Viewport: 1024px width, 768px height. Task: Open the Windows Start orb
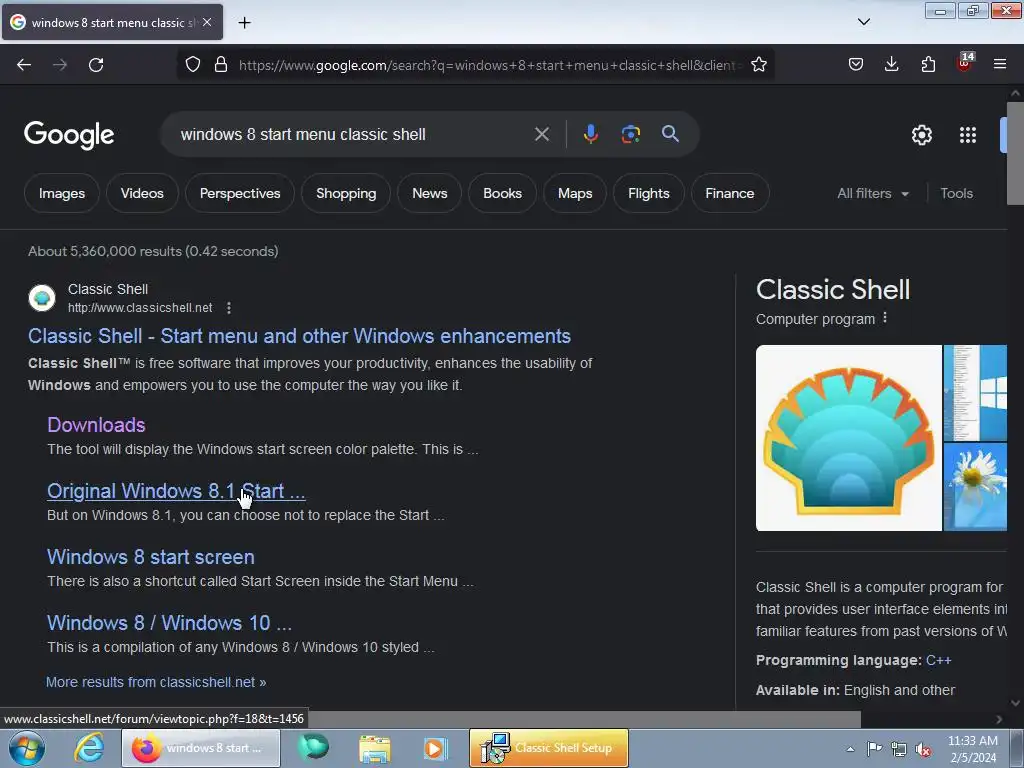coord(27,748)
